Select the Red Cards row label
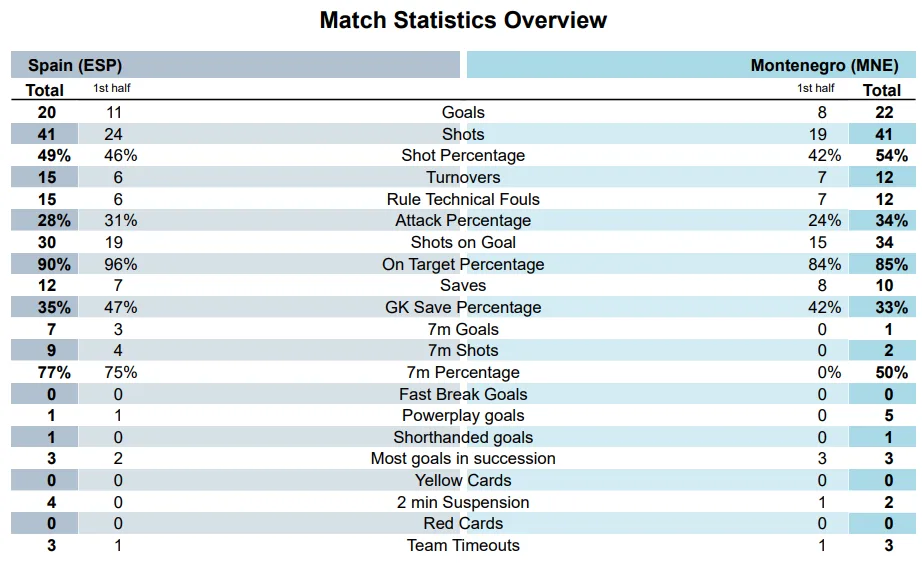 463,524
